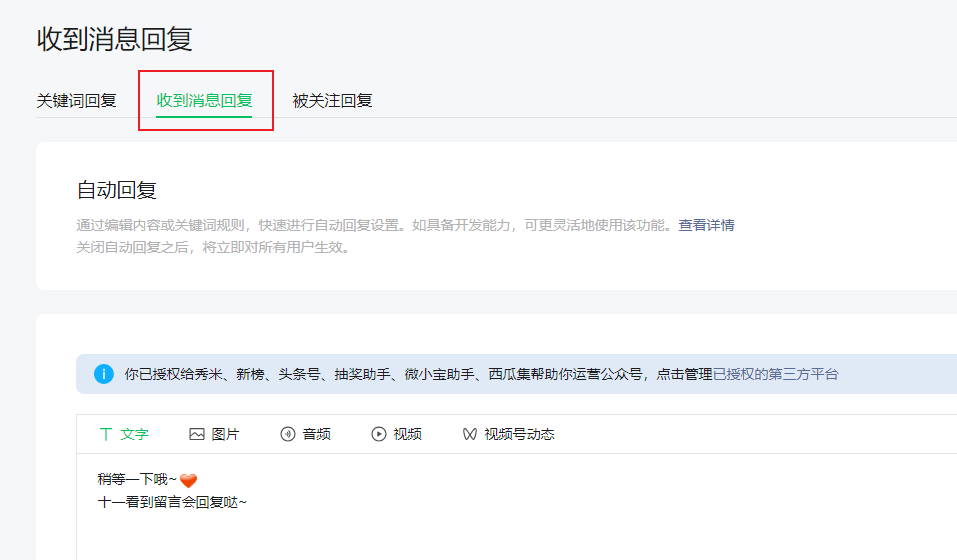The image size is (957, 560).
Task: Choose the 文字 reply type label
Action: click(x=134, y=434)
